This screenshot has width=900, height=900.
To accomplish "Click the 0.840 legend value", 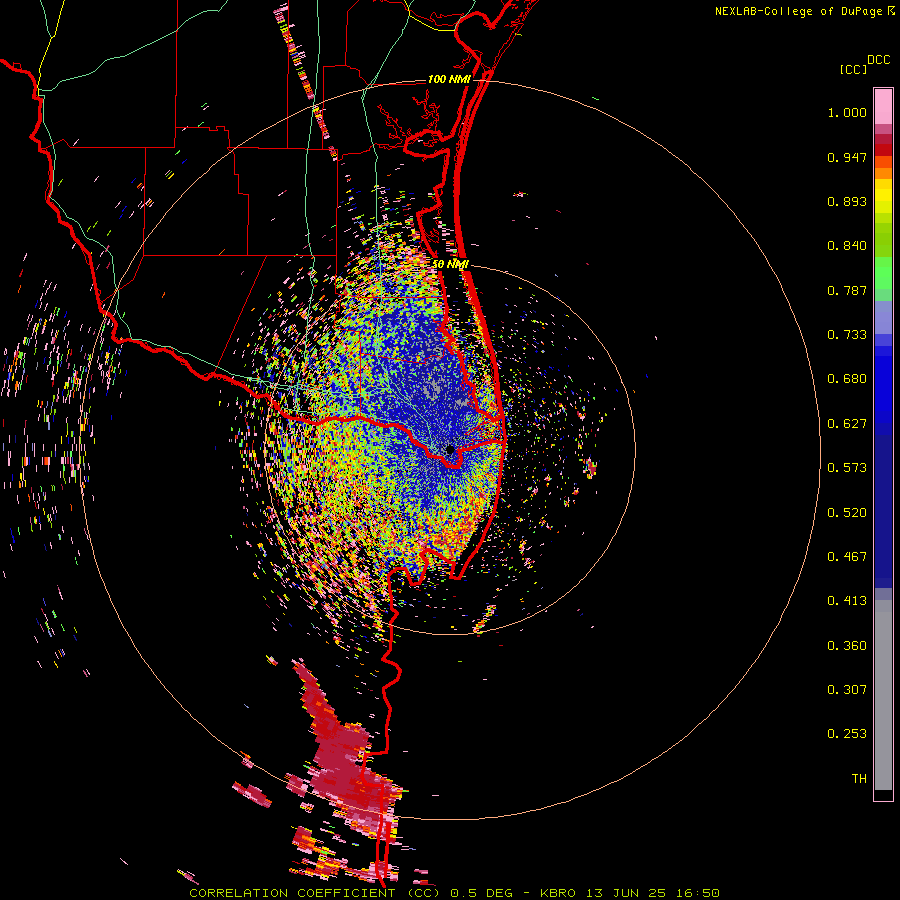I will coord(847,246).
